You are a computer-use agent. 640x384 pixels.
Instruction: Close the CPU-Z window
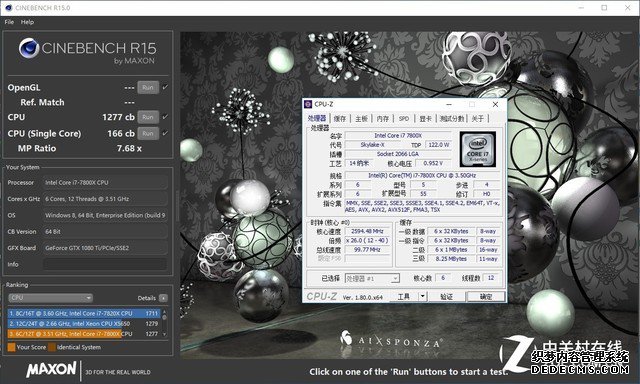(495, 104)
